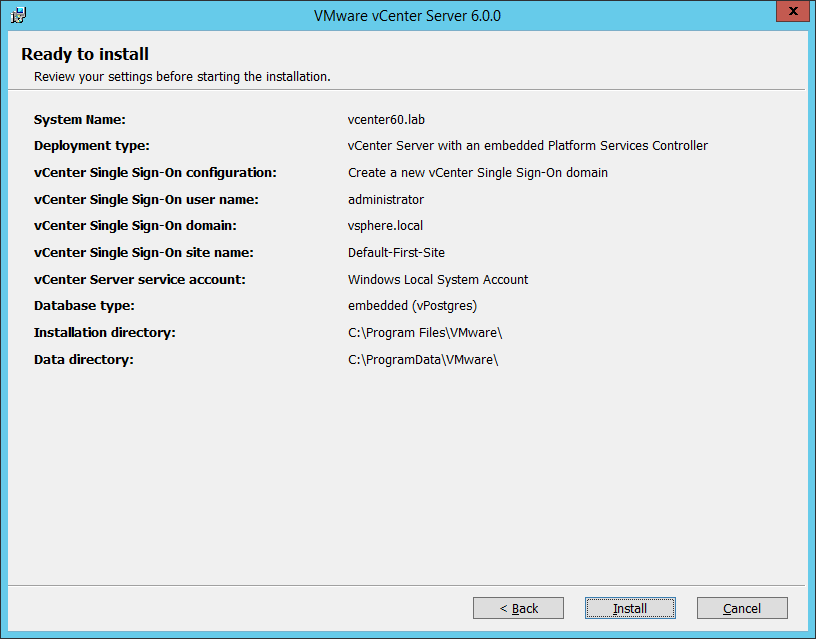The height and width of the screenshot is (639, 816).
Task: Close the installer window
Action: point(793,11)
